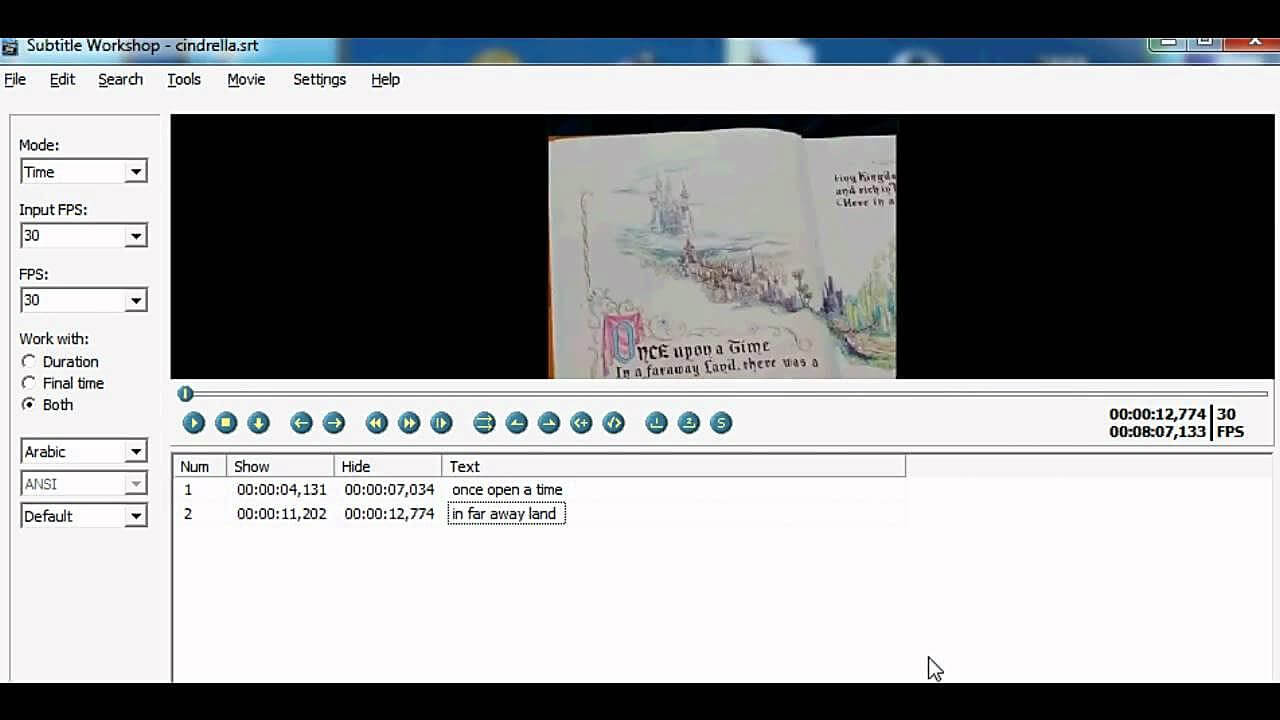Screen dimensions: 1280x720
Task: Click show time 00:00:11,202
Action: [282, 514]
